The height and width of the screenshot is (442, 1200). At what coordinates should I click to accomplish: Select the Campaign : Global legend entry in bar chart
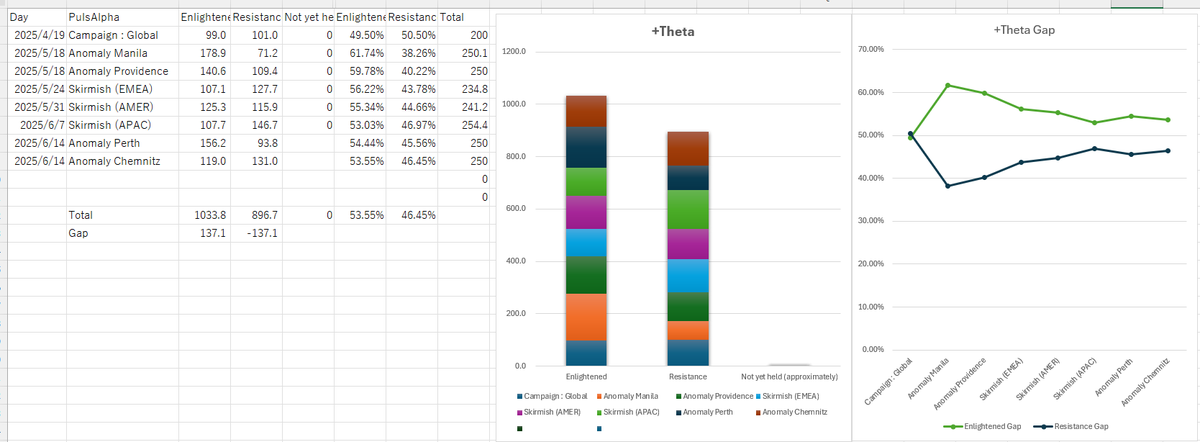click(551, 398)
